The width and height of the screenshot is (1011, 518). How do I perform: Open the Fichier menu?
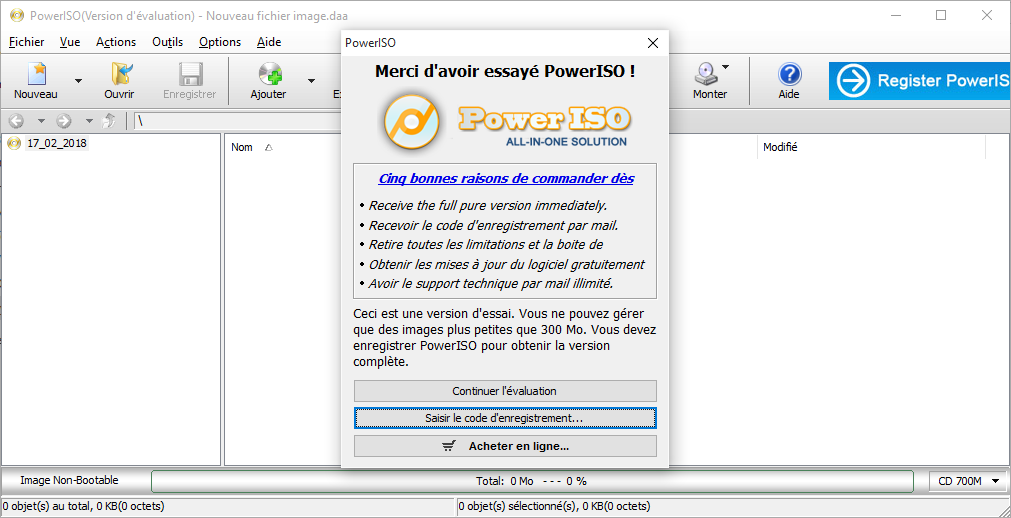26,42
